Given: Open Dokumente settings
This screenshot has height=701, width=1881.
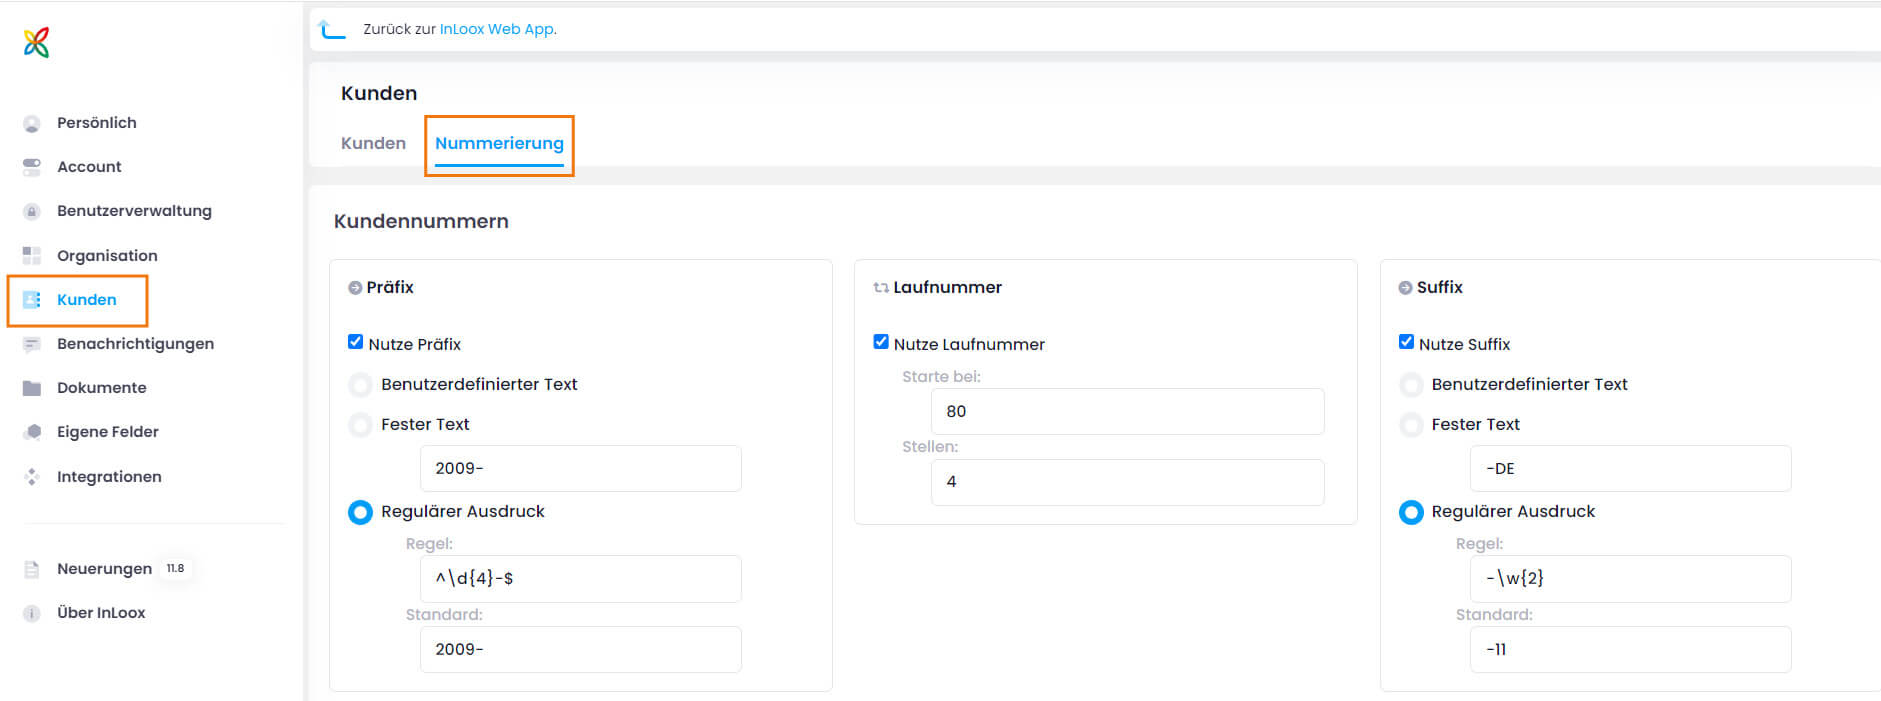Looking at the screenshot, I should (101, 388).
